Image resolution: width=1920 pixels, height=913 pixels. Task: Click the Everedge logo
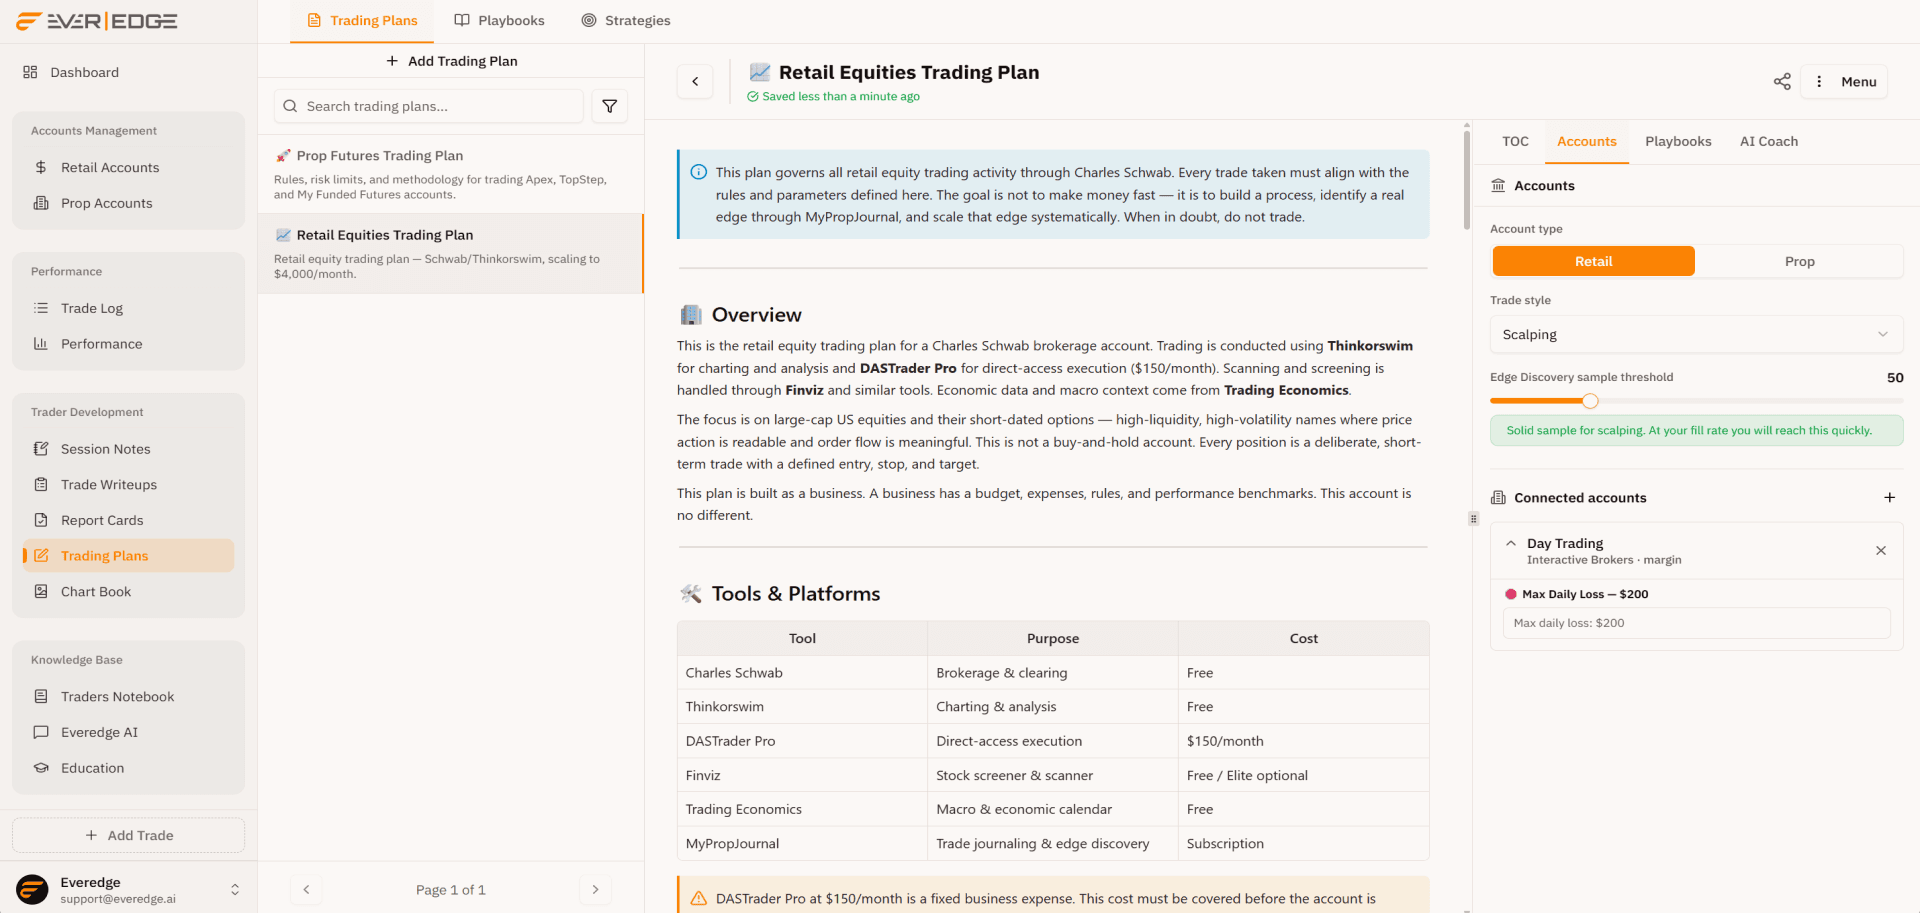(97, 21)
